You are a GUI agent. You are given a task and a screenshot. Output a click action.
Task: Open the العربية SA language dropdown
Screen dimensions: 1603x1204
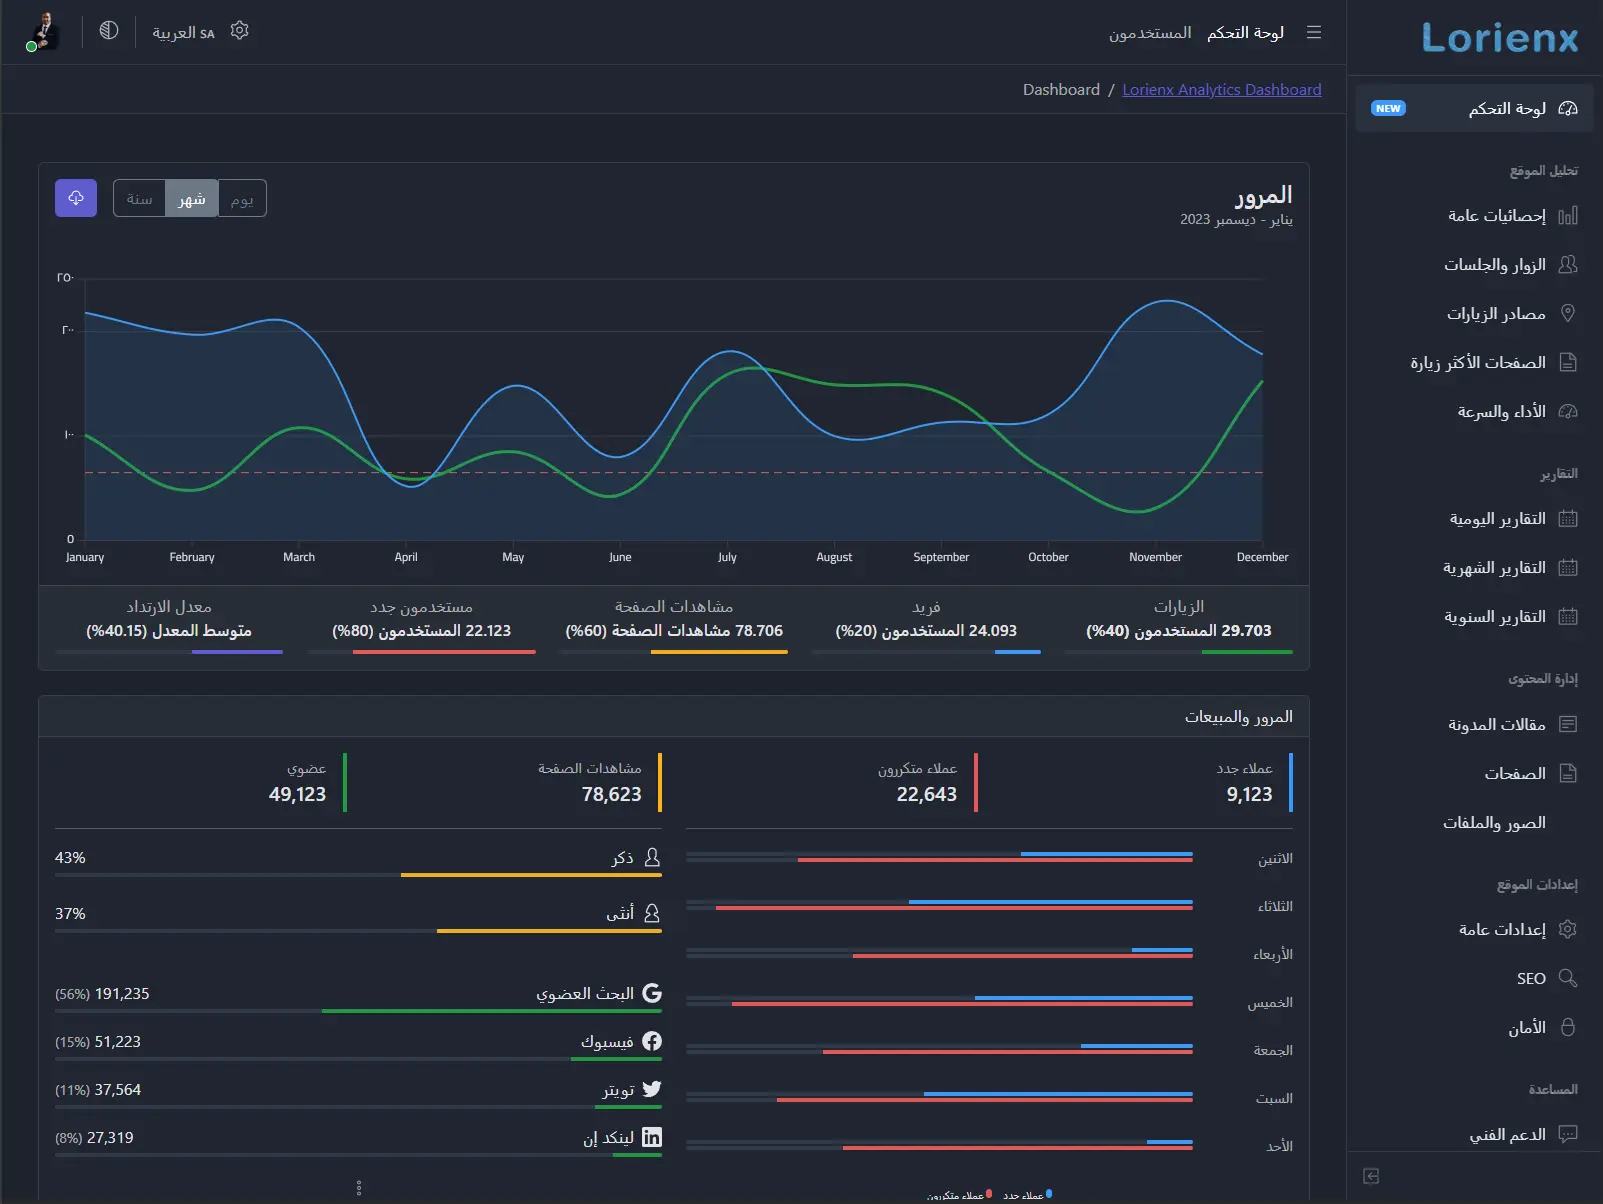tap(182, 31)
